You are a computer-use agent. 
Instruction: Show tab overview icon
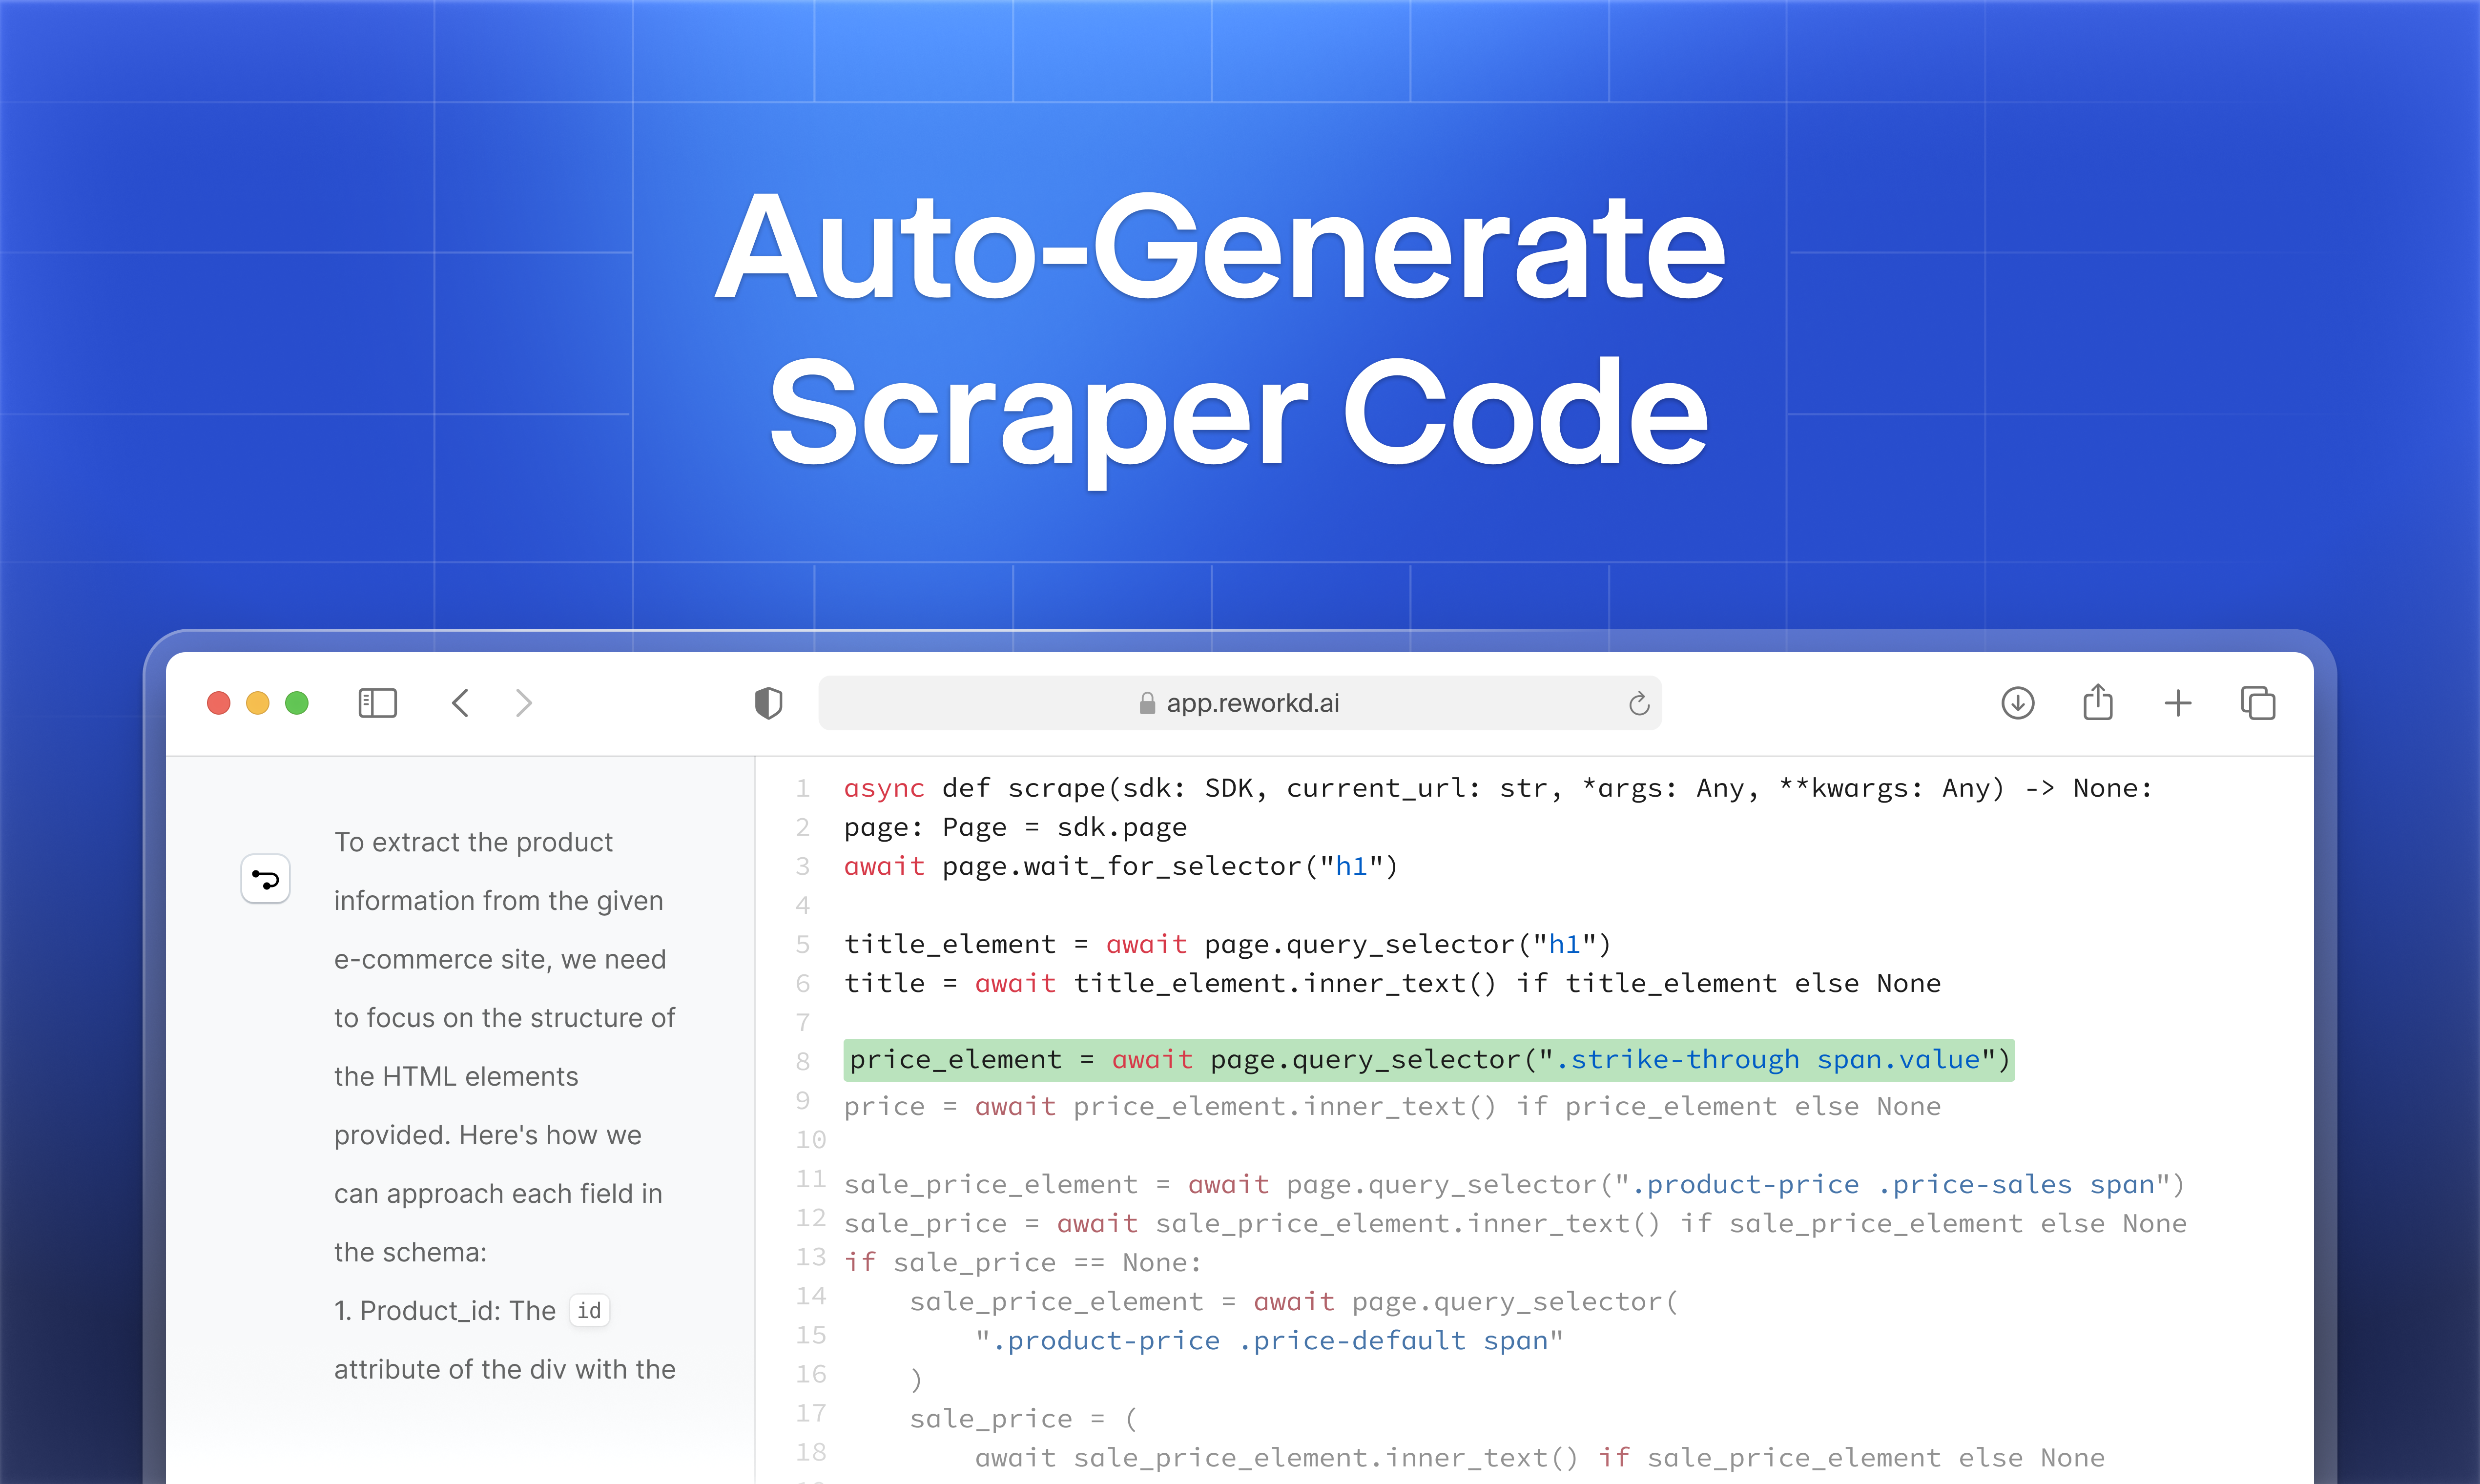coord(2257,703)
